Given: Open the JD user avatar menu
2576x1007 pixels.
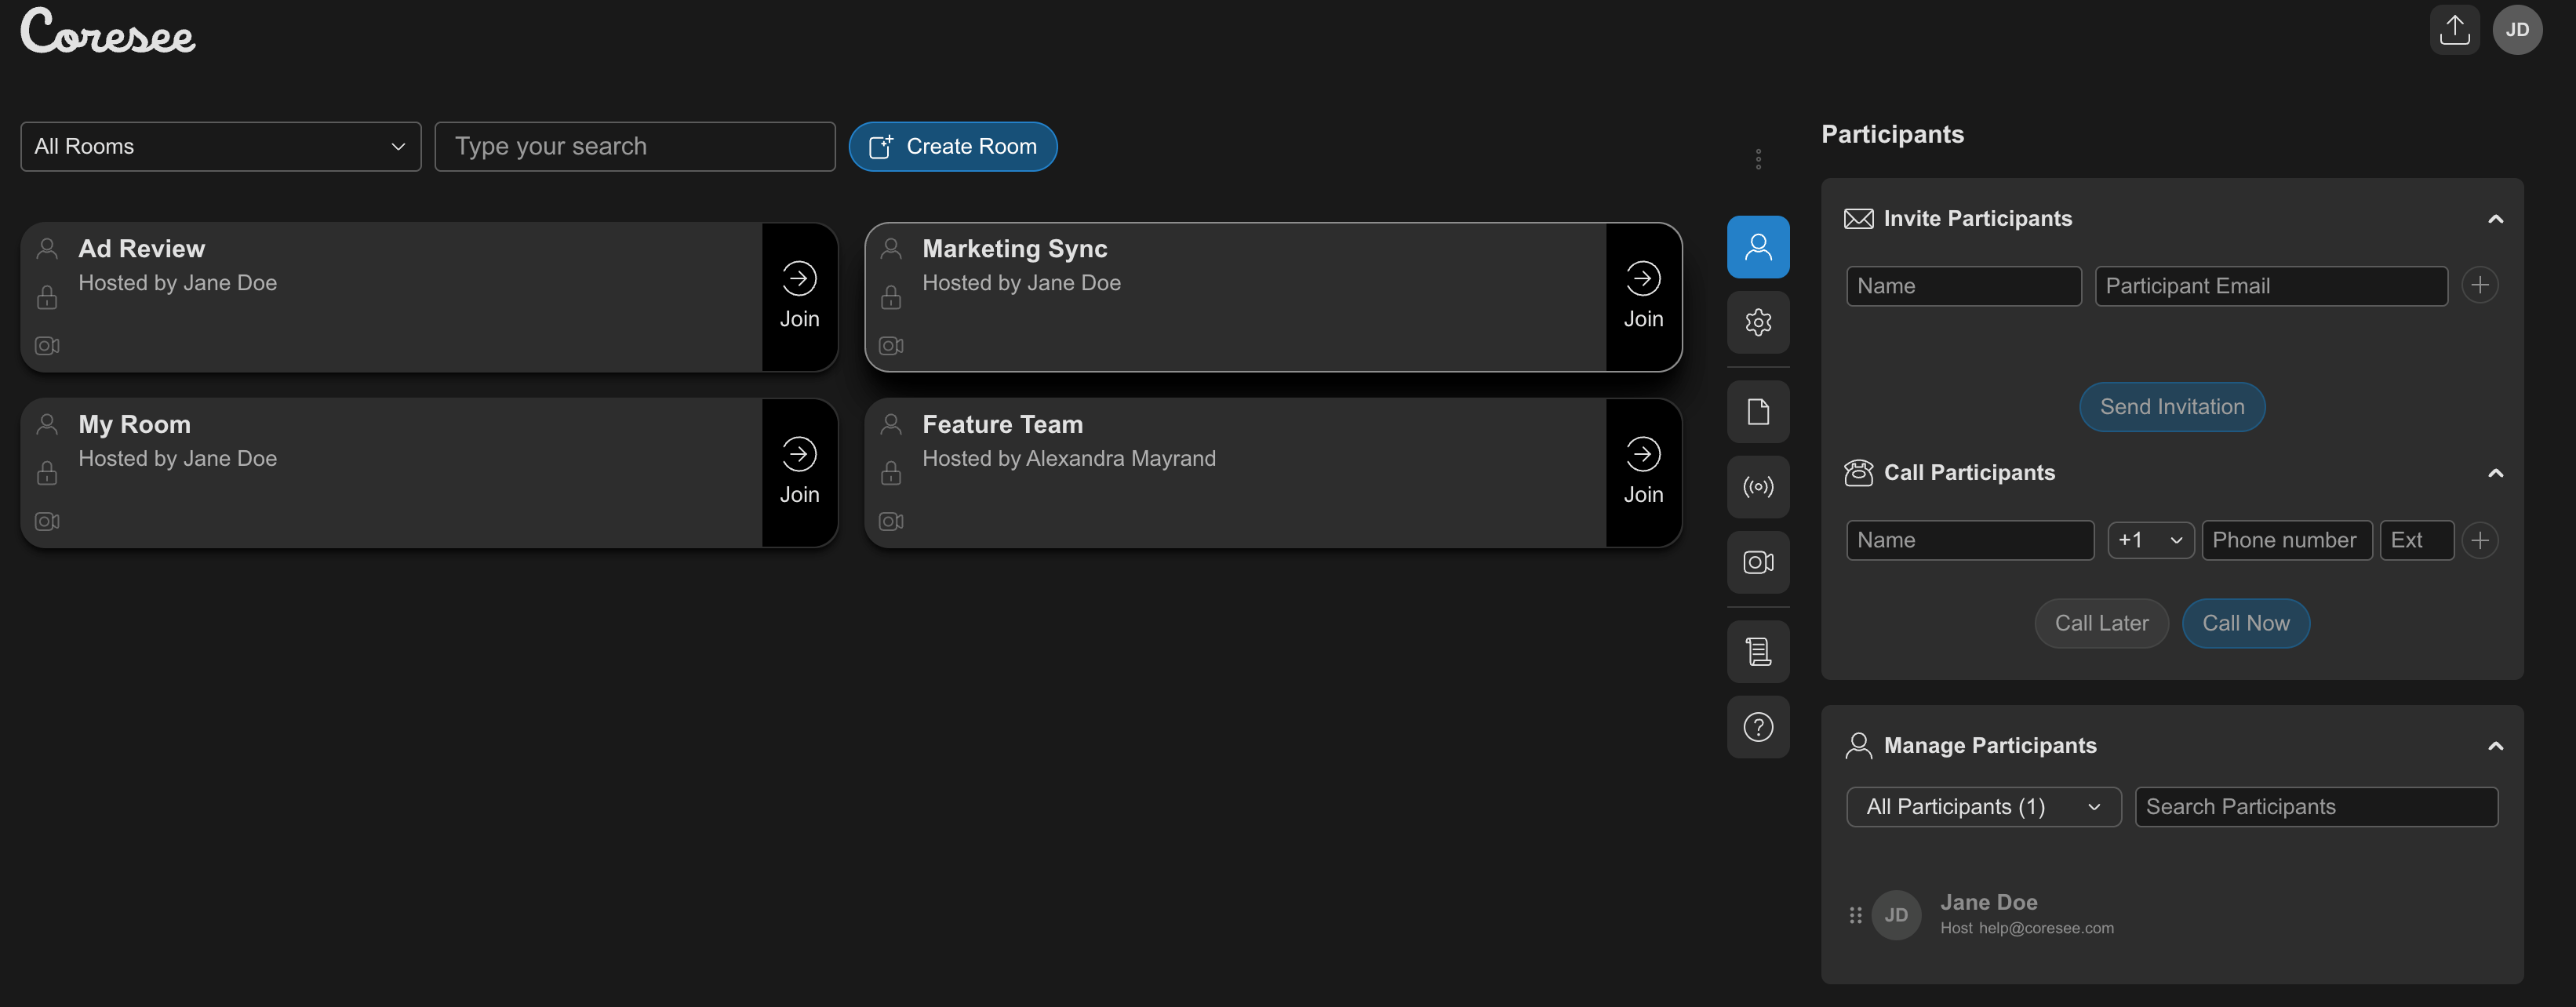Looking at the screenshot, I should pos(2517,30).
